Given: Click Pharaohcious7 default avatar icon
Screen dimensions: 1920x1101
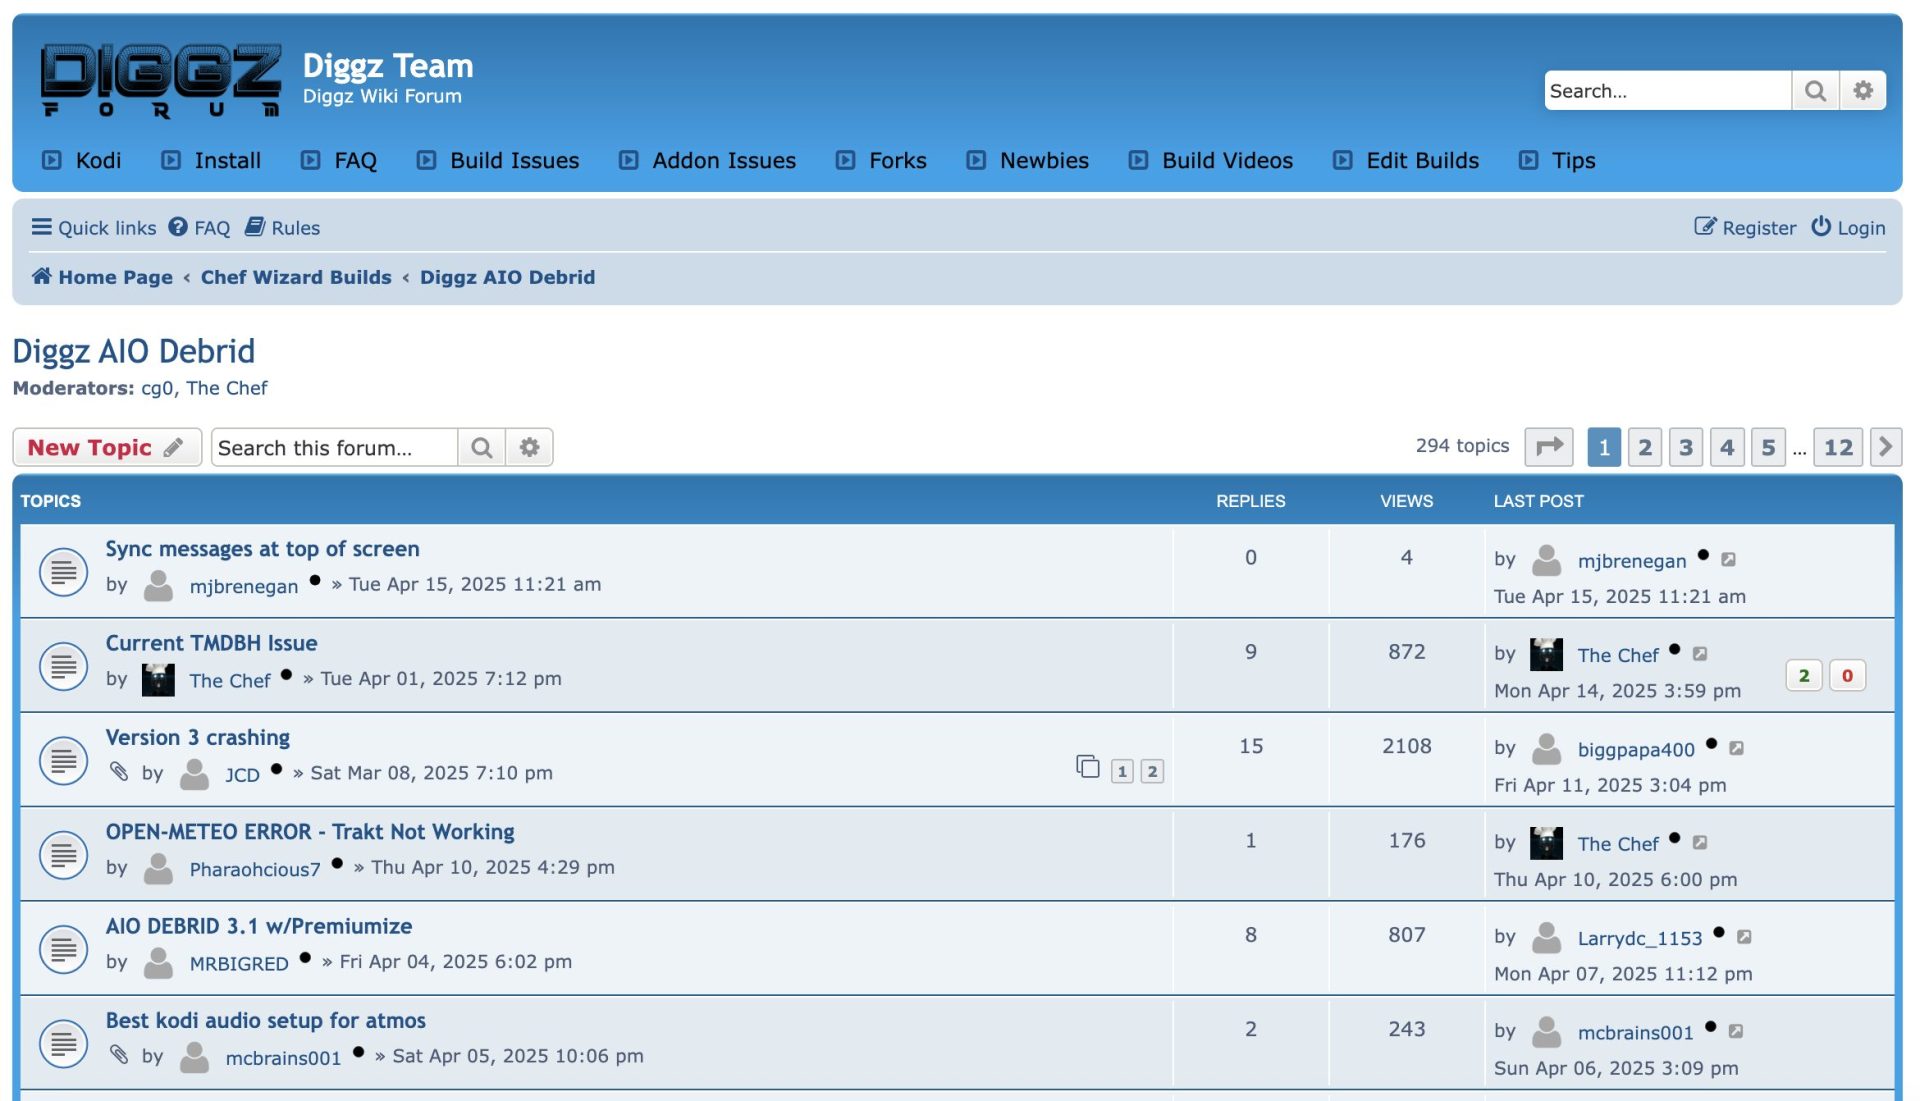Looking at the screenshot, I should click(158, 868).
